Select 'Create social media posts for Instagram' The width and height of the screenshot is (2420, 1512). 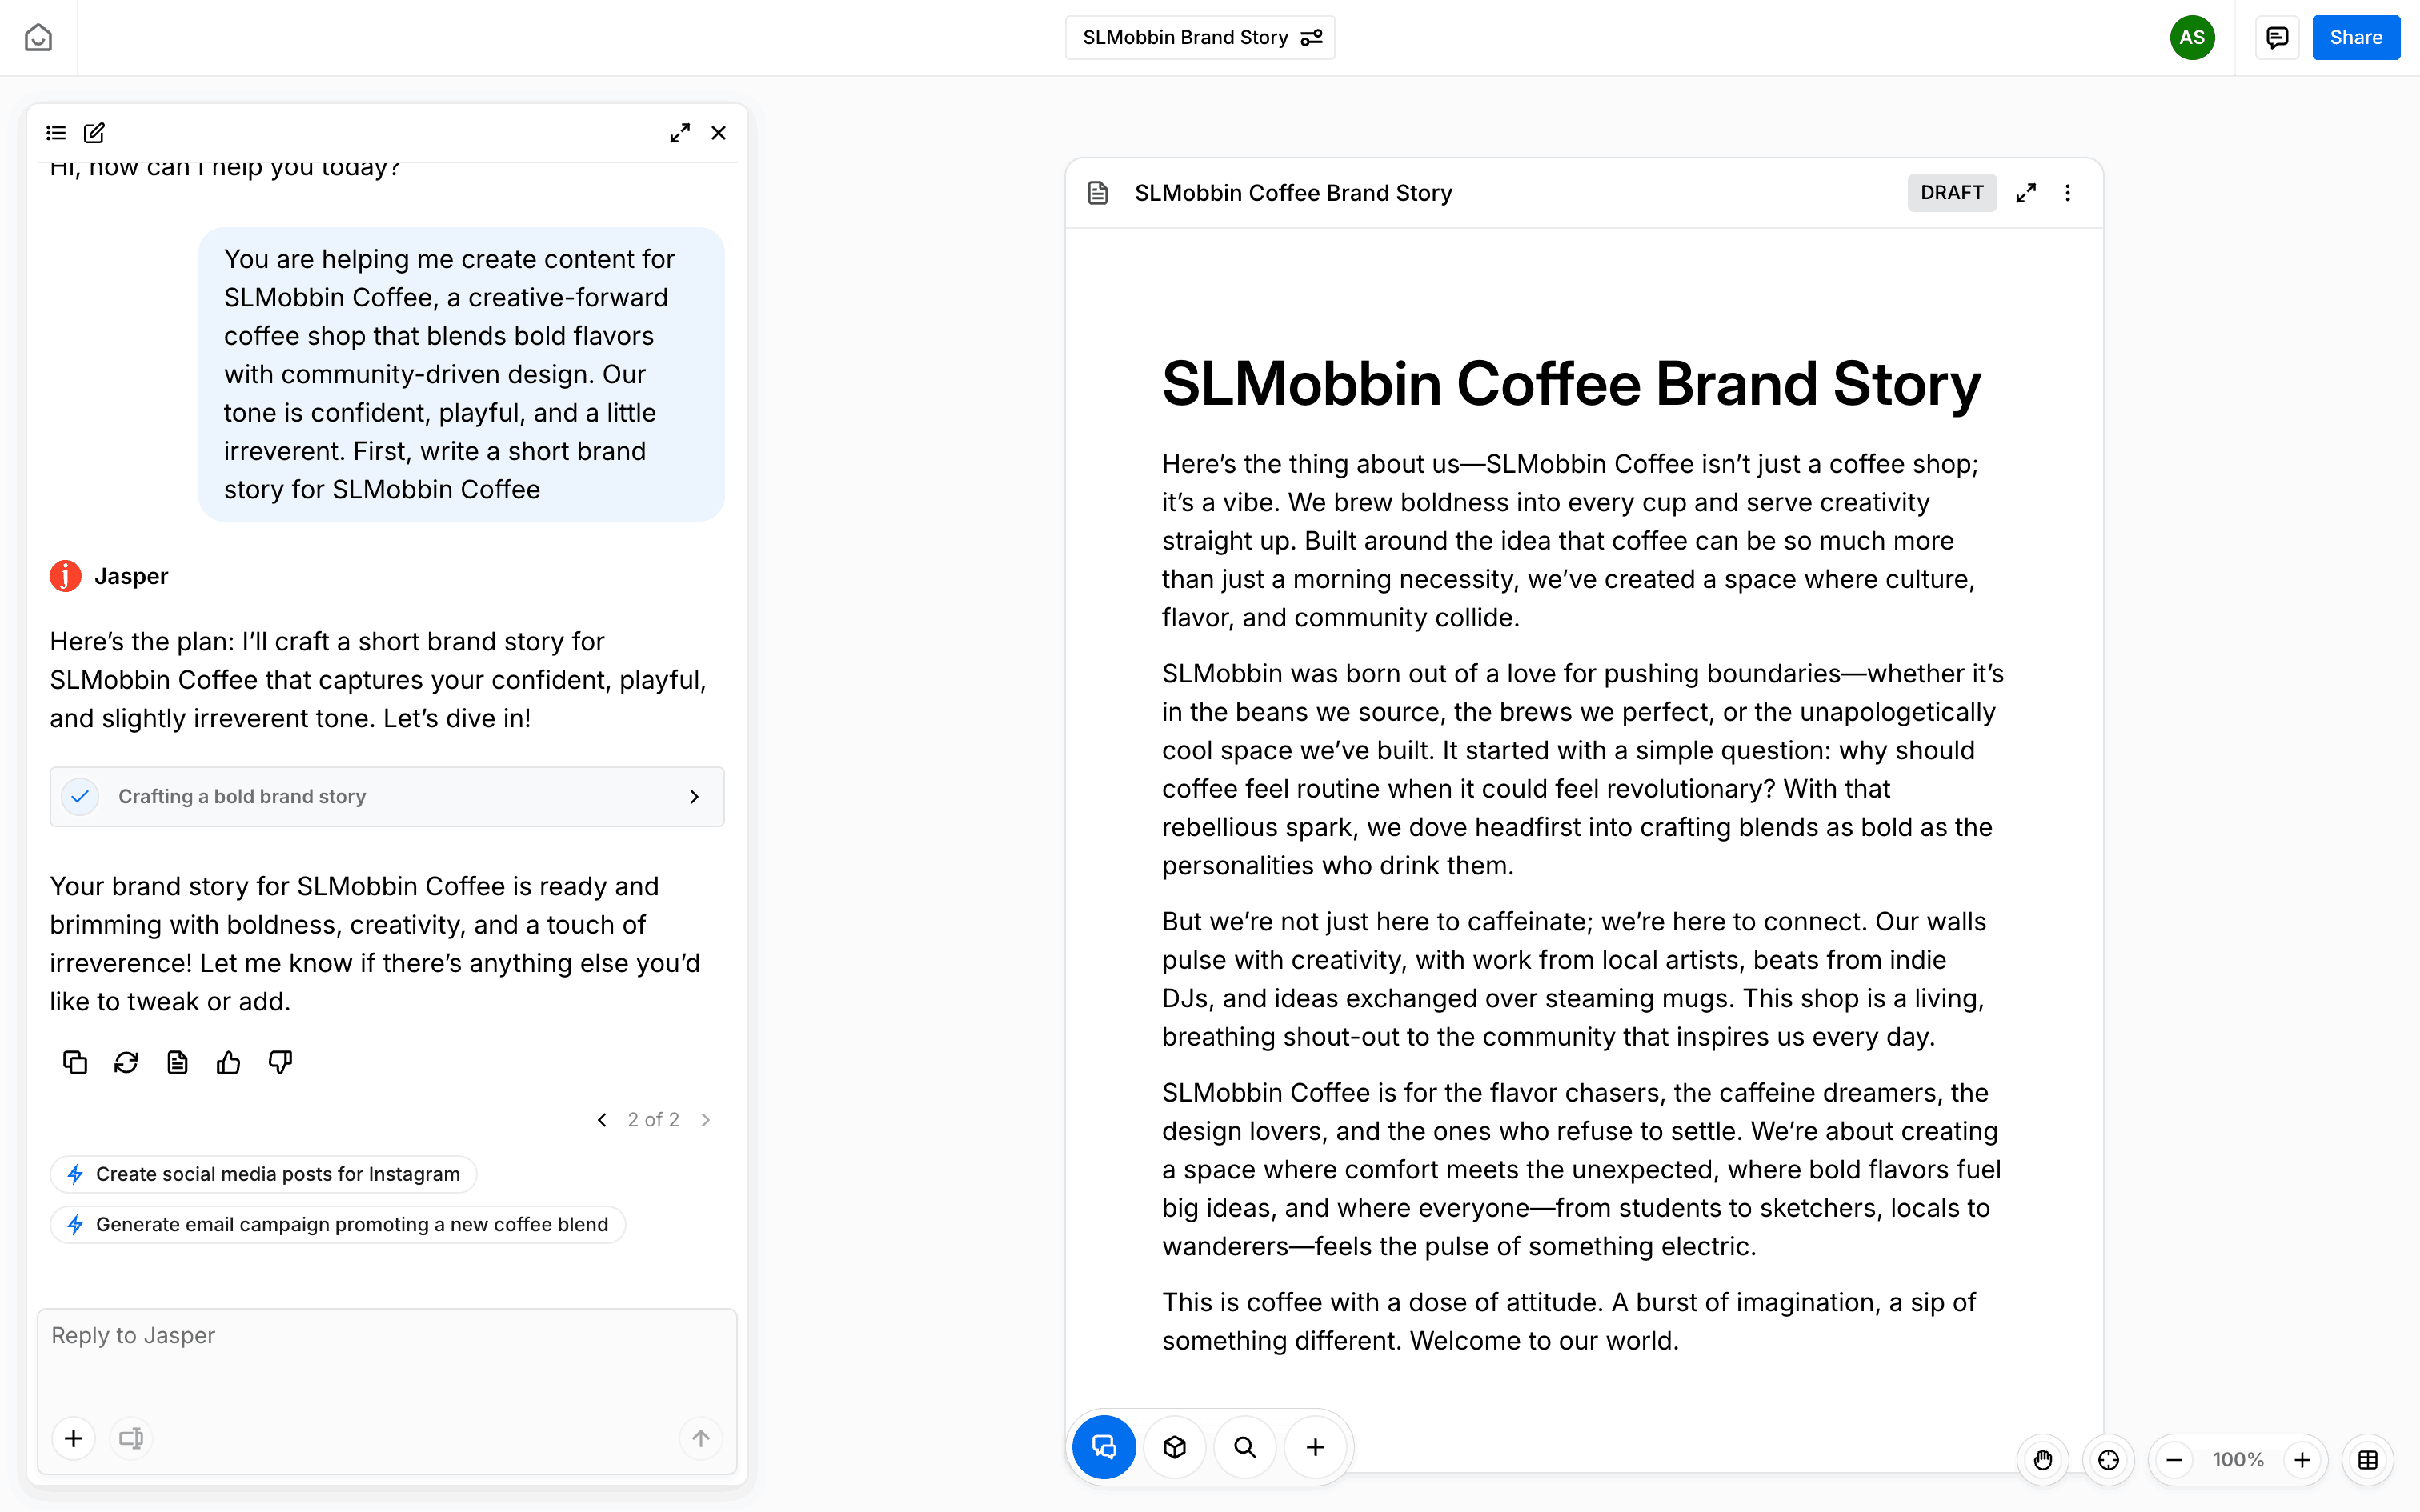pos(262,1174)
